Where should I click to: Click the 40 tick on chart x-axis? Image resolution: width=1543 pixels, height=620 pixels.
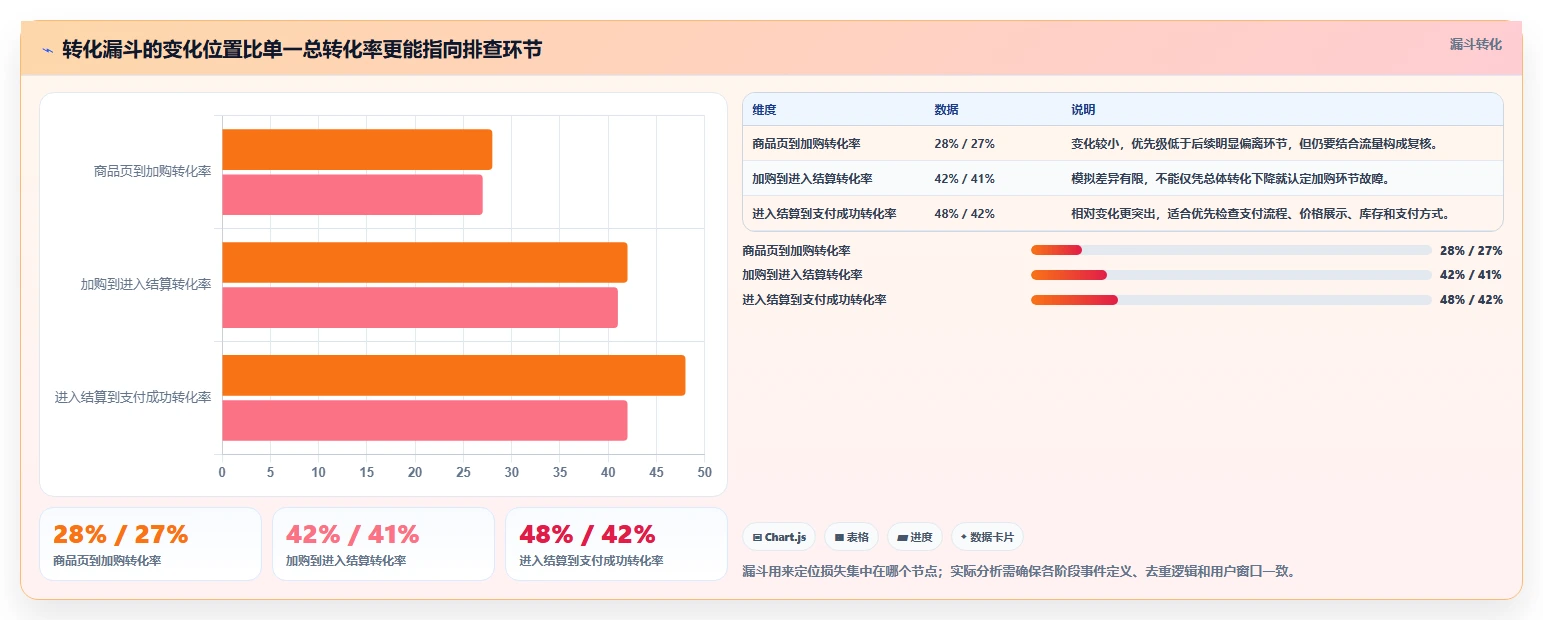608,472
